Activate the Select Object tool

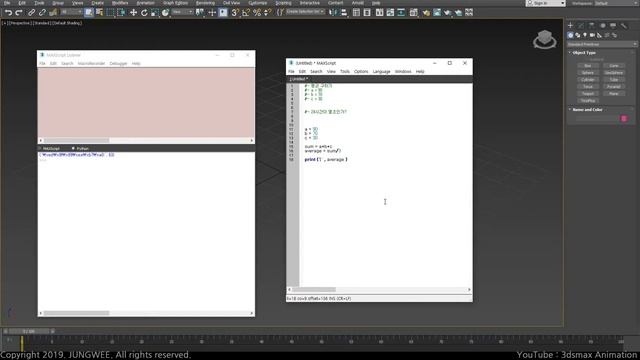(x=89, y=13)
